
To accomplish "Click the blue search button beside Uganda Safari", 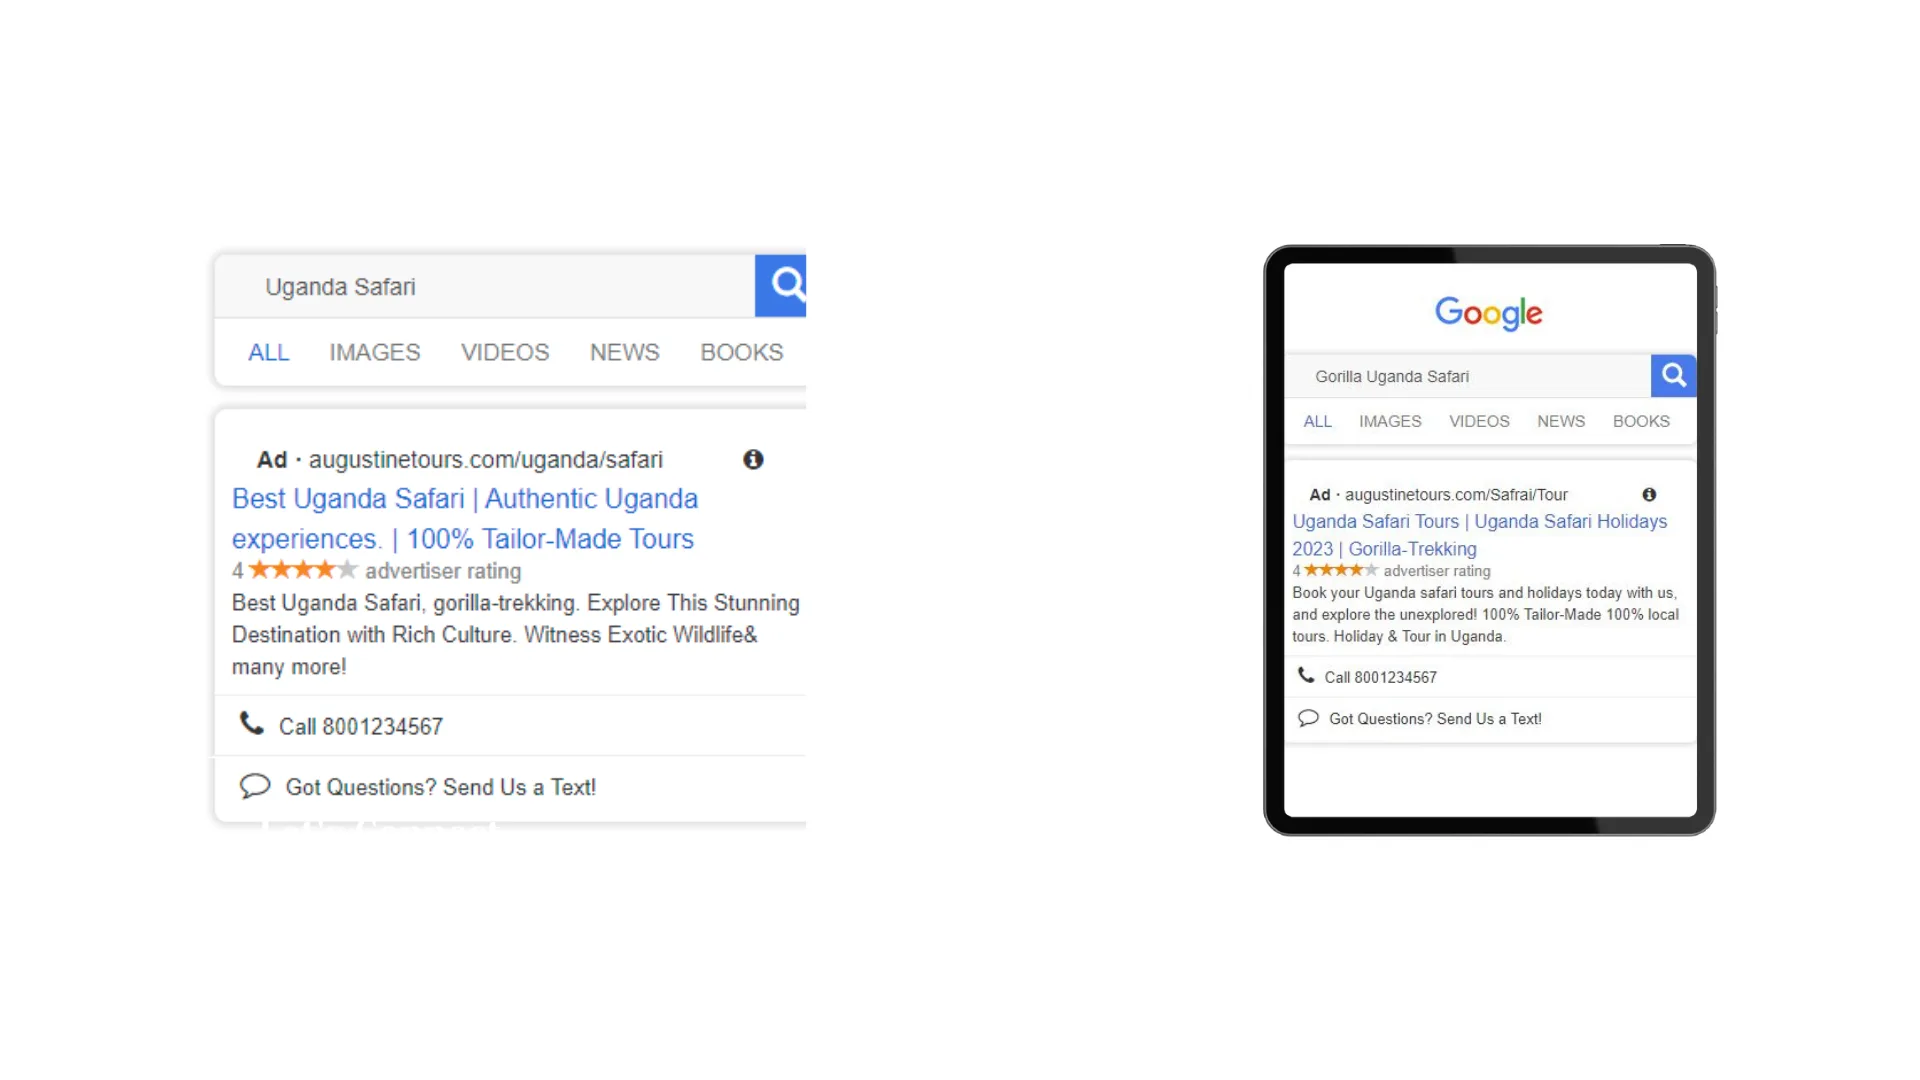I will click(781, 286).
